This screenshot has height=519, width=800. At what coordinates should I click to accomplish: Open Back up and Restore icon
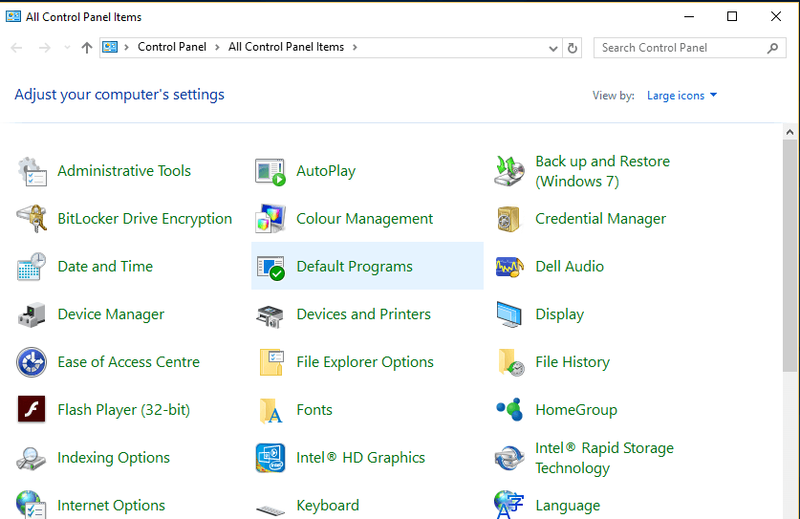(509, 171)
